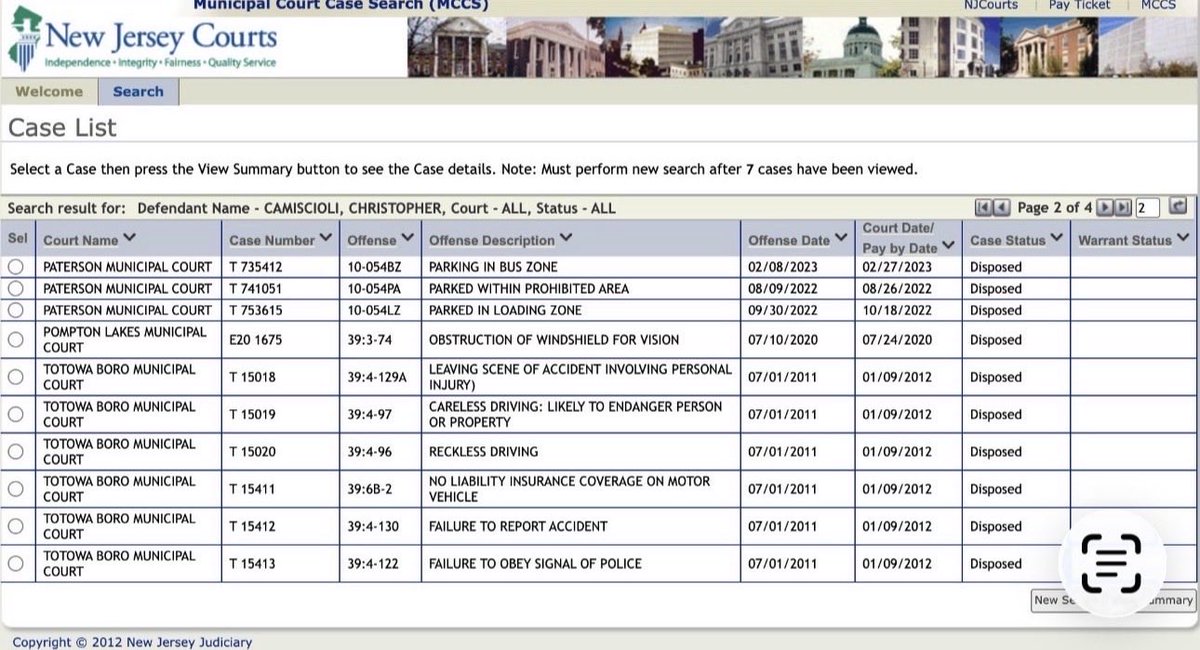Select the radio button for case T 15411
Screen dimensions: 1200x650
click(x=15, y=489)
